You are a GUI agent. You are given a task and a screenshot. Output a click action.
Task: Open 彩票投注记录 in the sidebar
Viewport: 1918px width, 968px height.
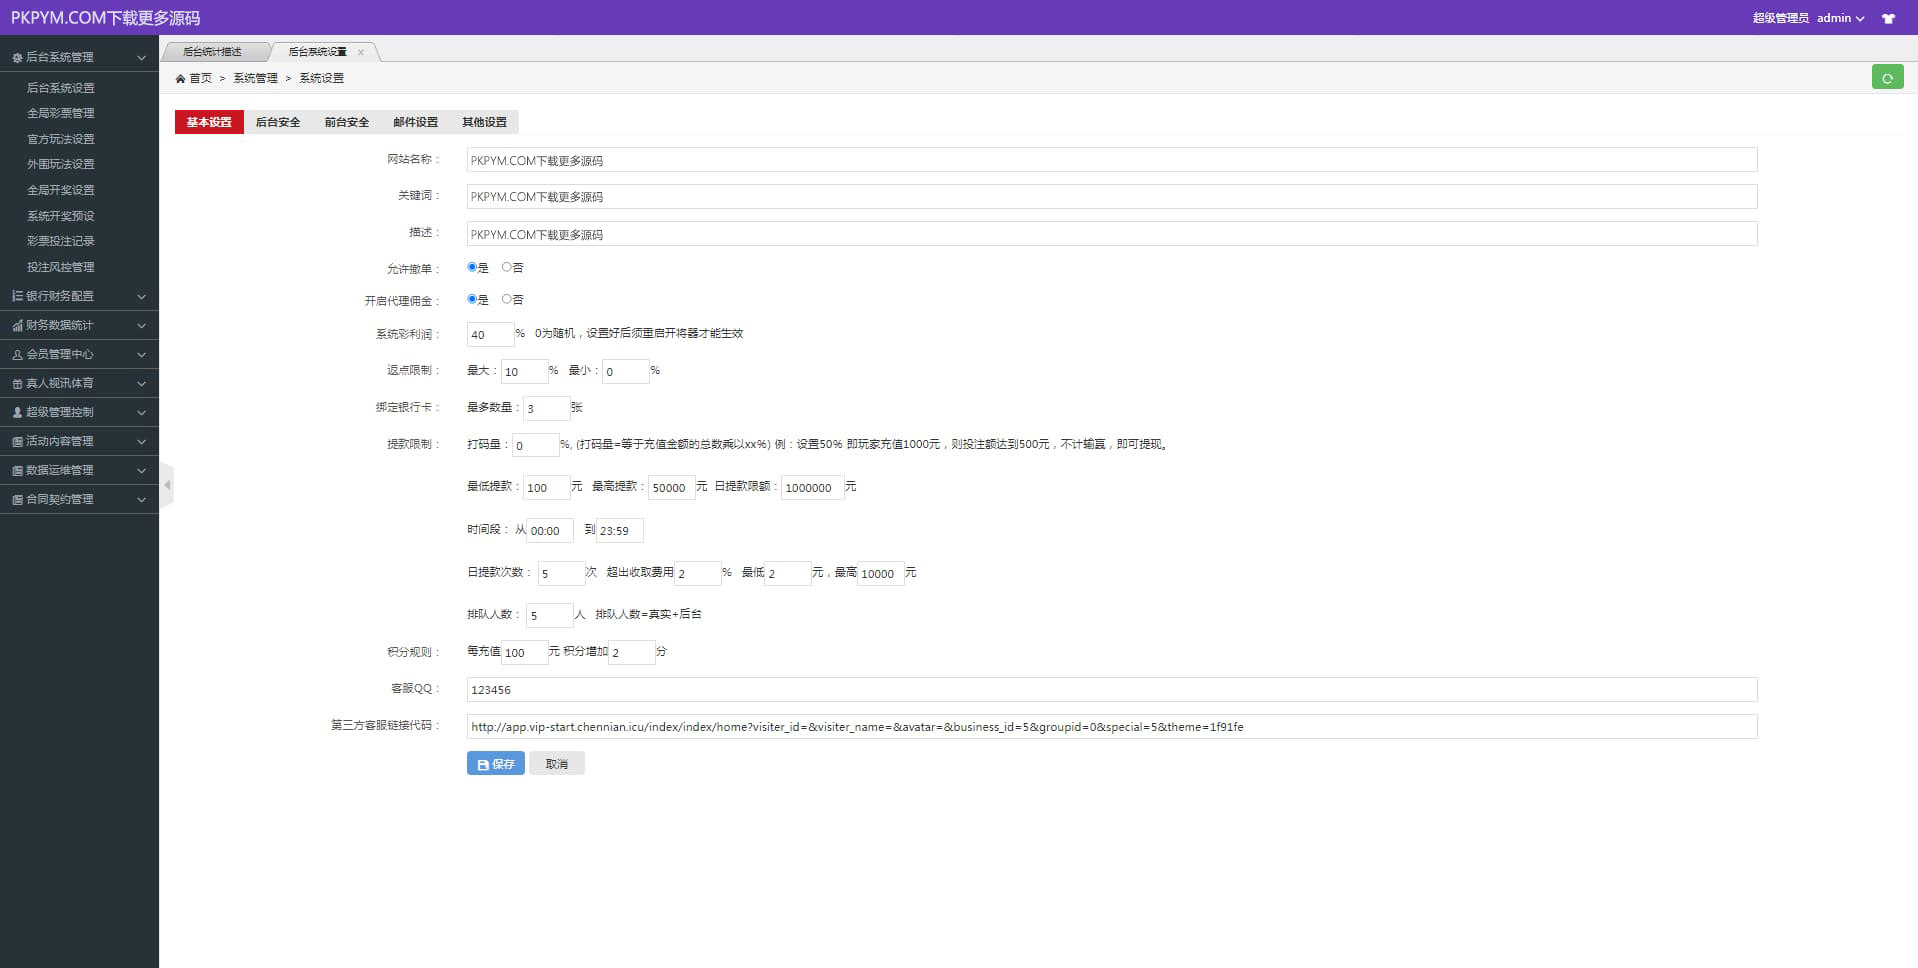61,241
